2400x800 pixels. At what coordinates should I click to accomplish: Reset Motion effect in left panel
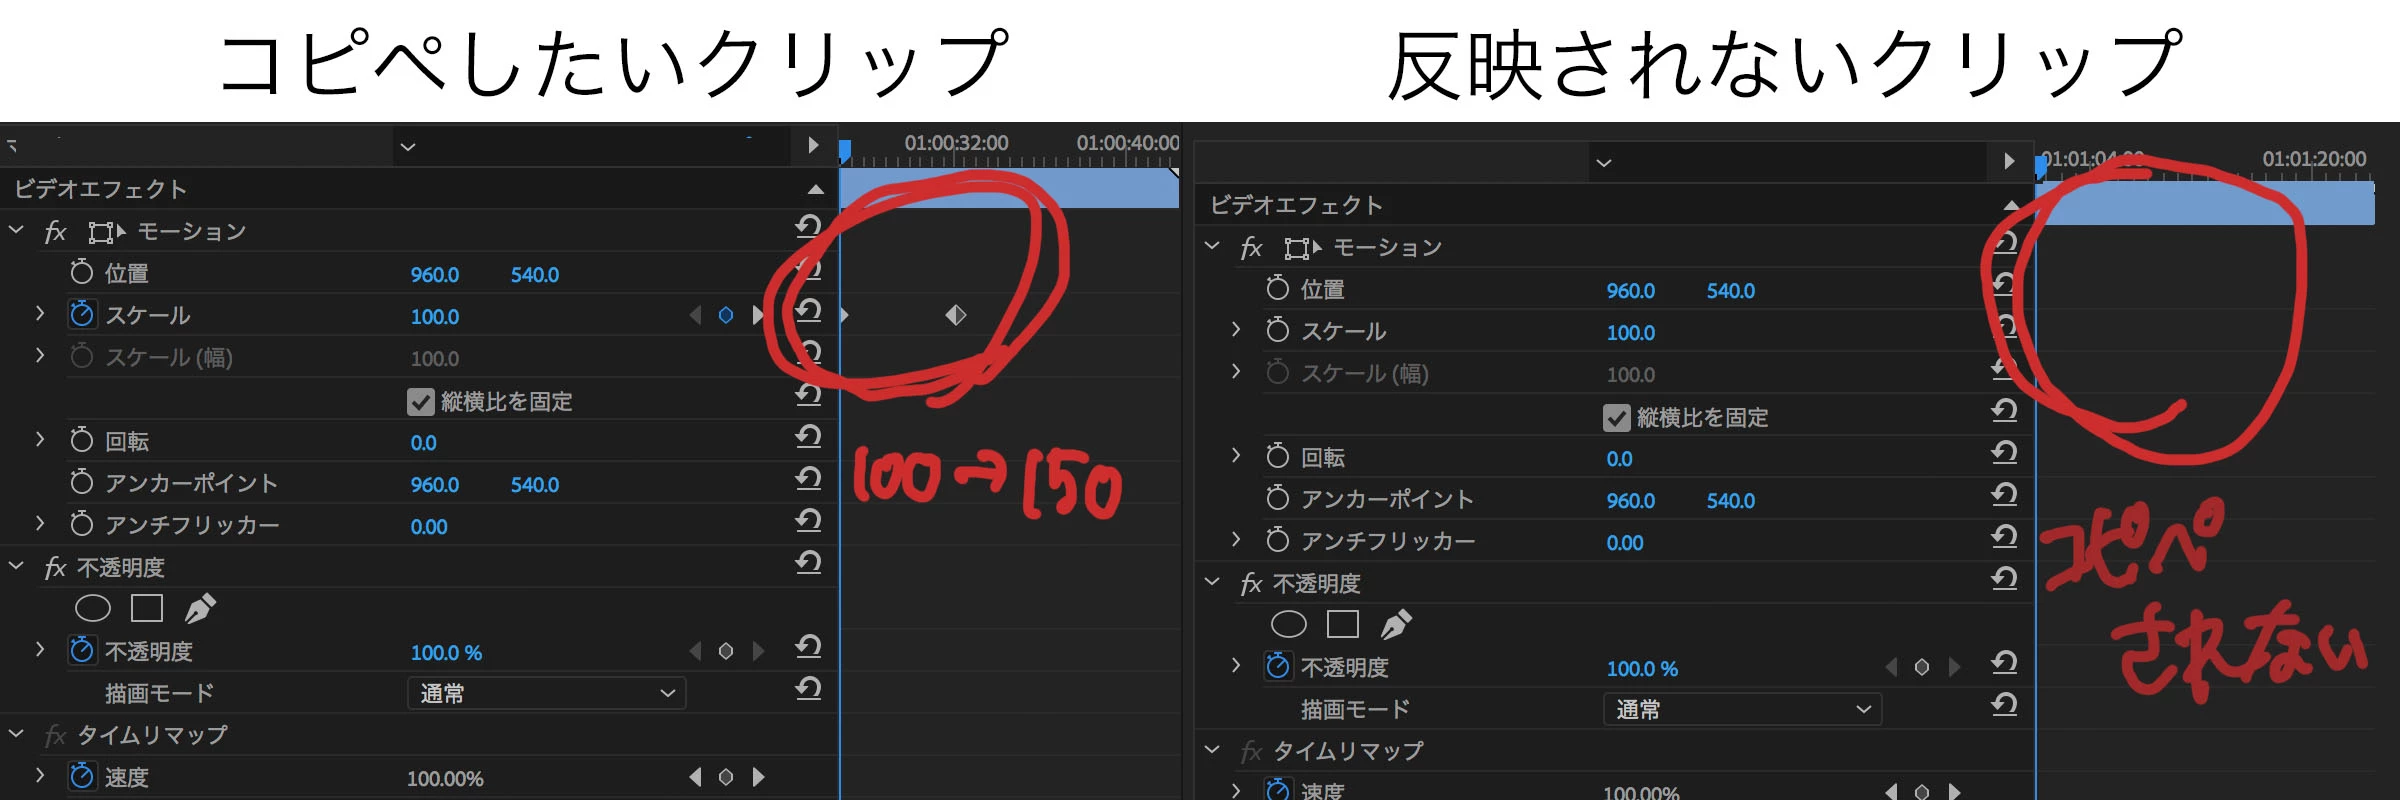pos(808,228)
